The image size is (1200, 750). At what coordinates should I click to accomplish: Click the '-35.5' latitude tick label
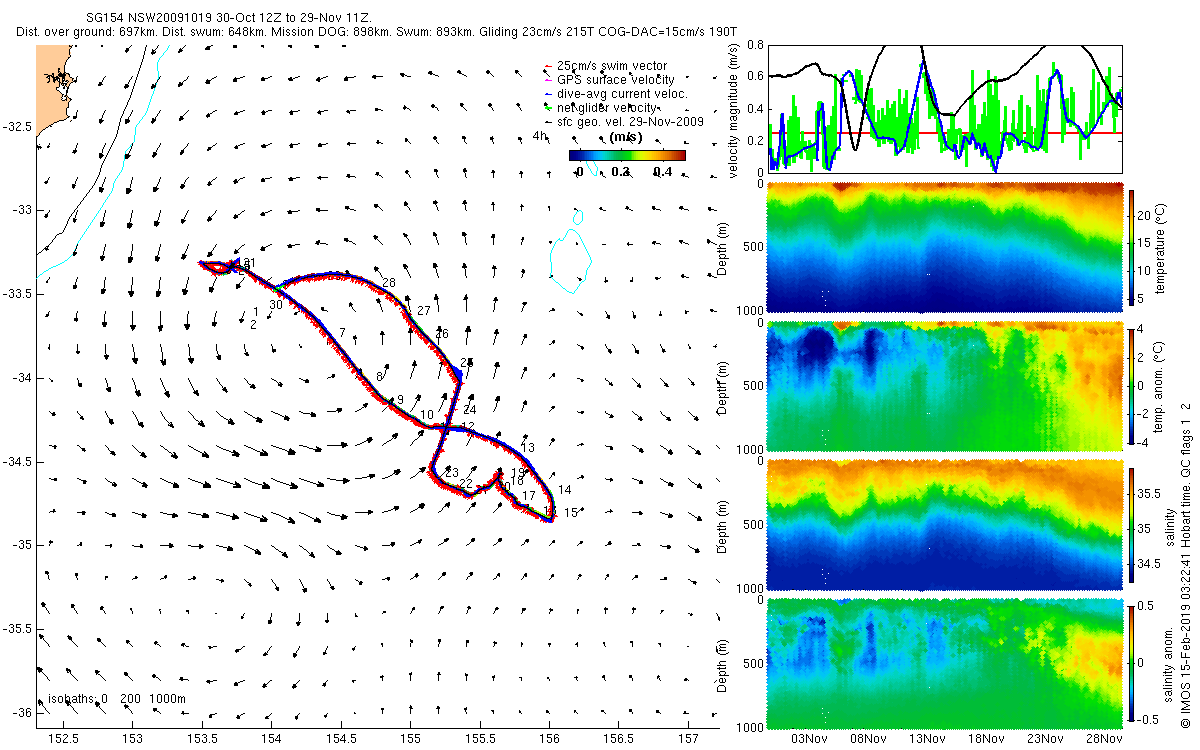pyautogui.click(x=16, y=629)
